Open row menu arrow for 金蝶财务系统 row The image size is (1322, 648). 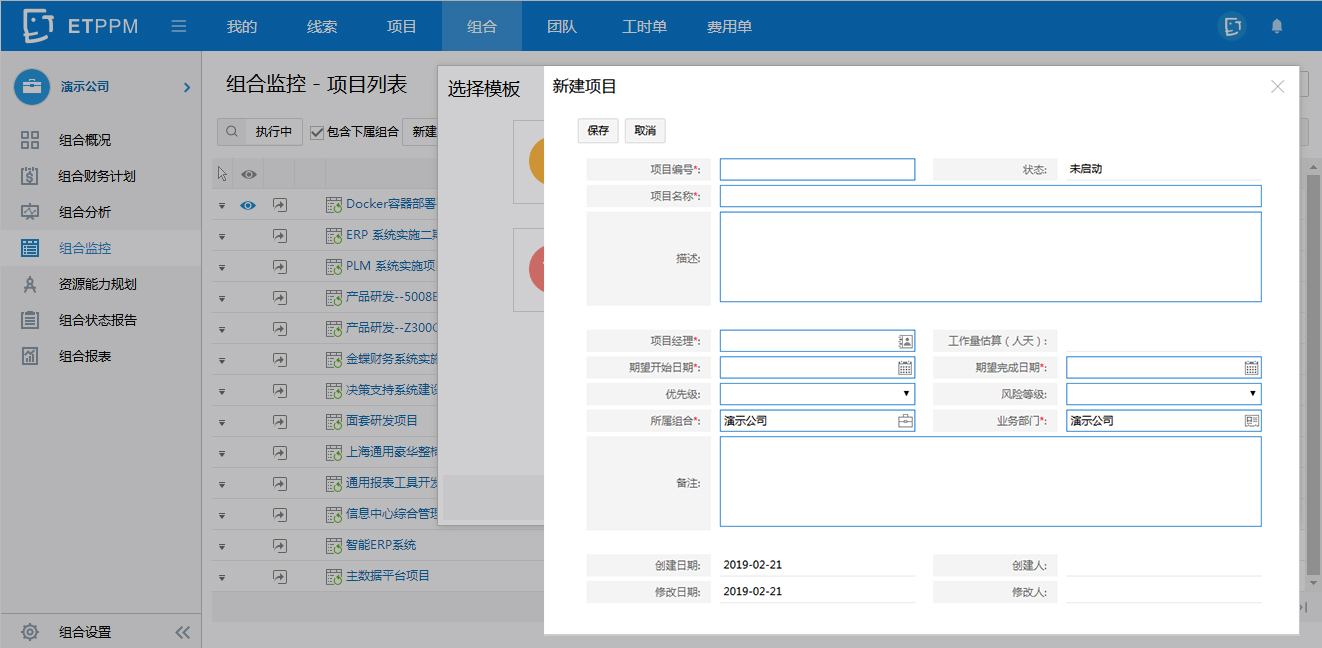(x=222, y=360)
